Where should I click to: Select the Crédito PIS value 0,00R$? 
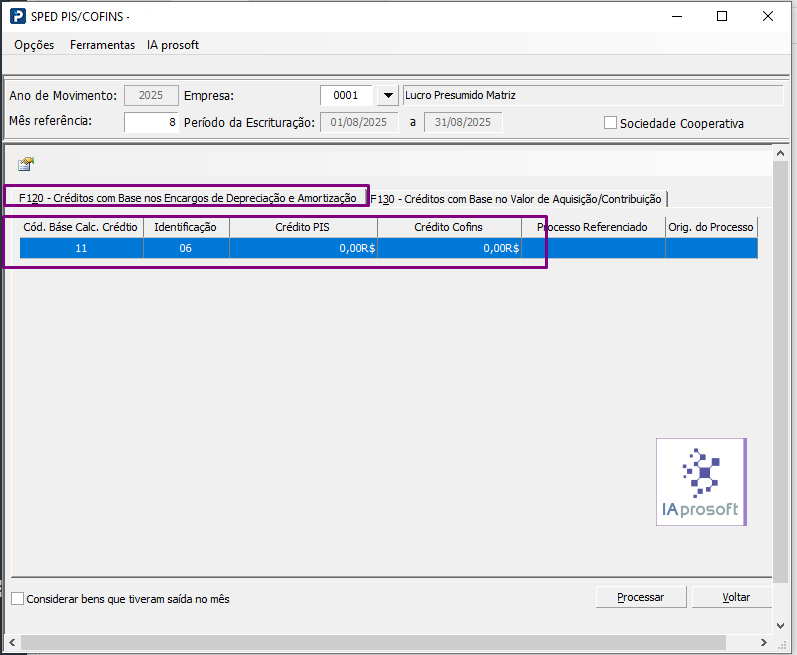(303, 248)
